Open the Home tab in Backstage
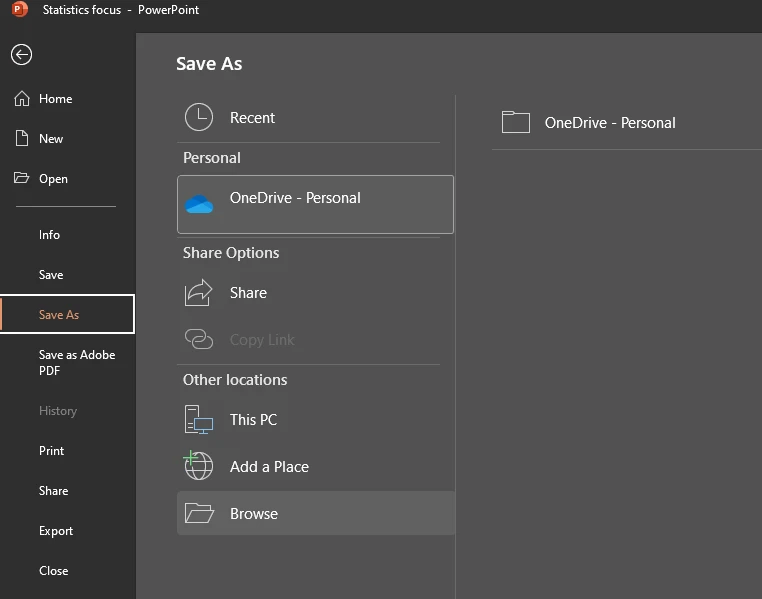The height and width of the screenshot is (599, 762). [68, 99]
